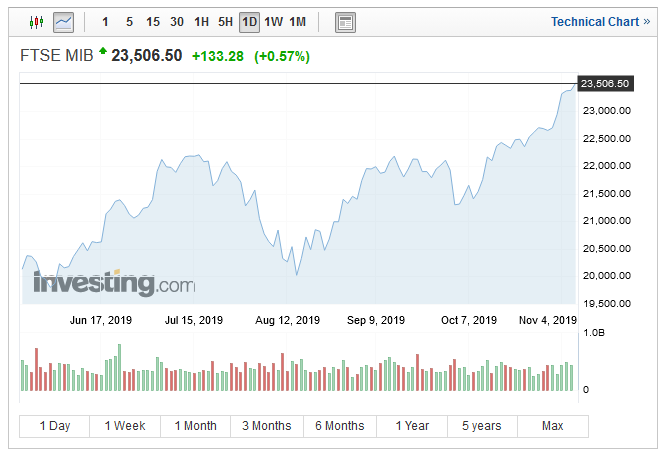Show the 5 years range
Screen dimensions: 667x456
[x=482, y=426]
